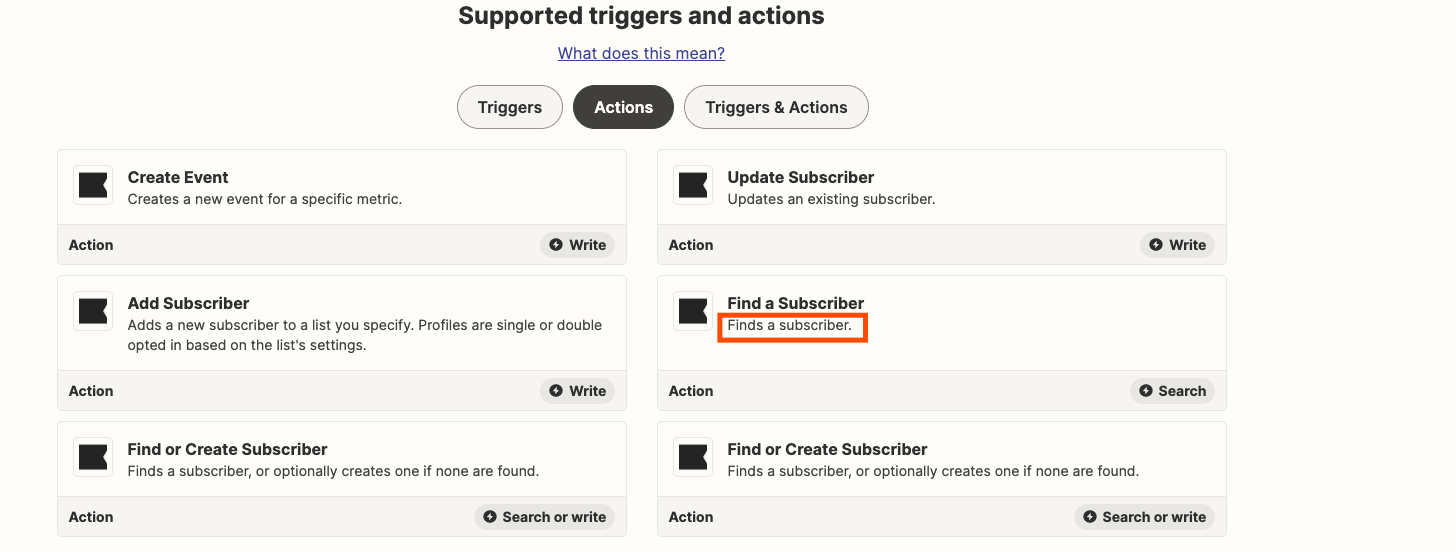This screenshot has width=1456, height=552.
Task: Click the "Finds a subscriber." description text
Action: coord(789,326)
